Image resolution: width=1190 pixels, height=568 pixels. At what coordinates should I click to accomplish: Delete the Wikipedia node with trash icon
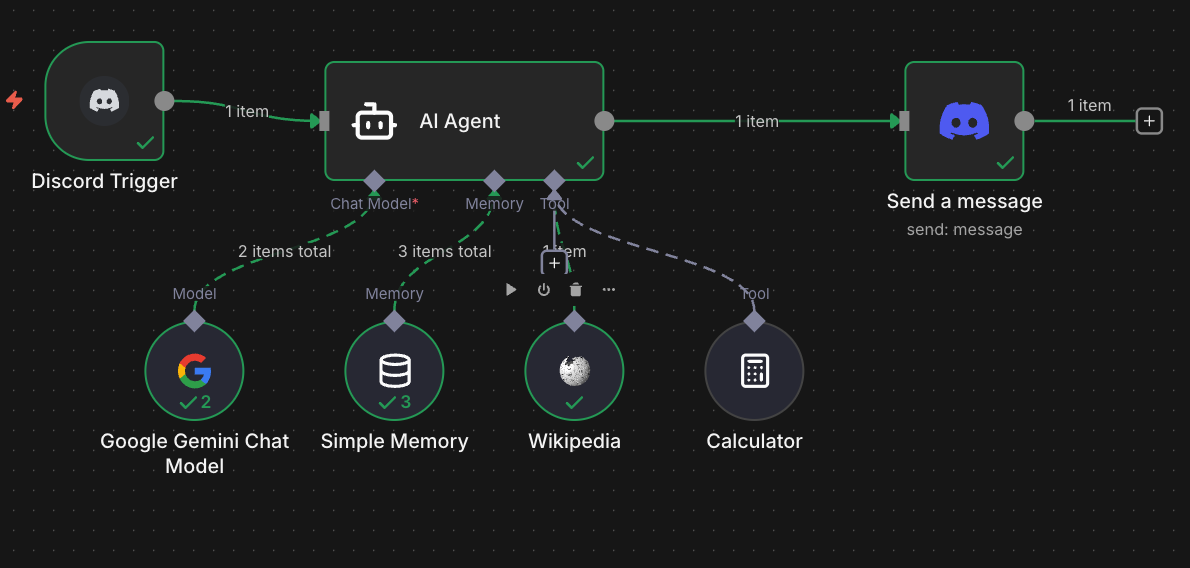click(576, 290)
